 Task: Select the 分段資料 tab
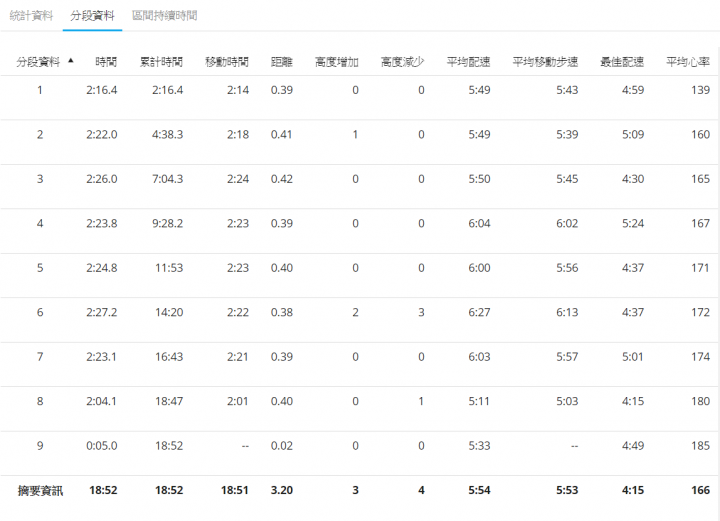click(92, 16)
